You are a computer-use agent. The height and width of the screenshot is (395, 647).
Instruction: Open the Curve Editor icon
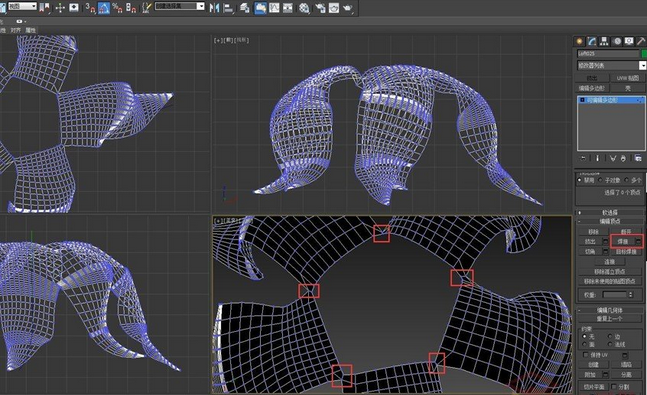(274, 8)
